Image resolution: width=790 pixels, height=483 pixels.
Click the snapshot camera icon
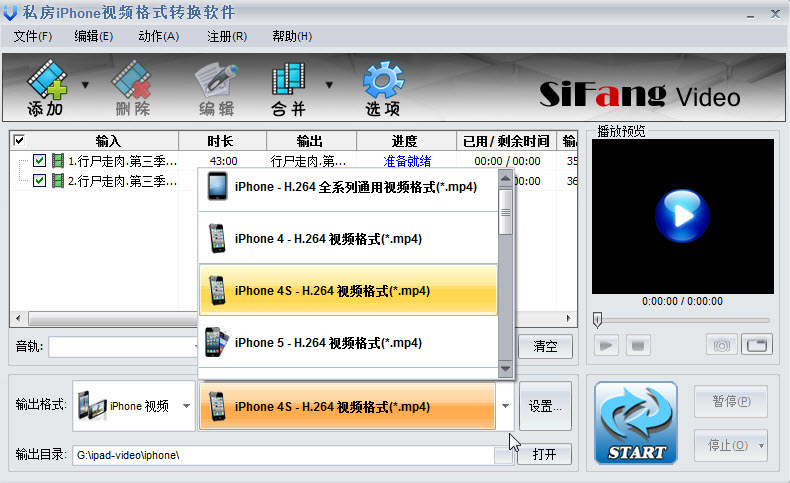721,346
